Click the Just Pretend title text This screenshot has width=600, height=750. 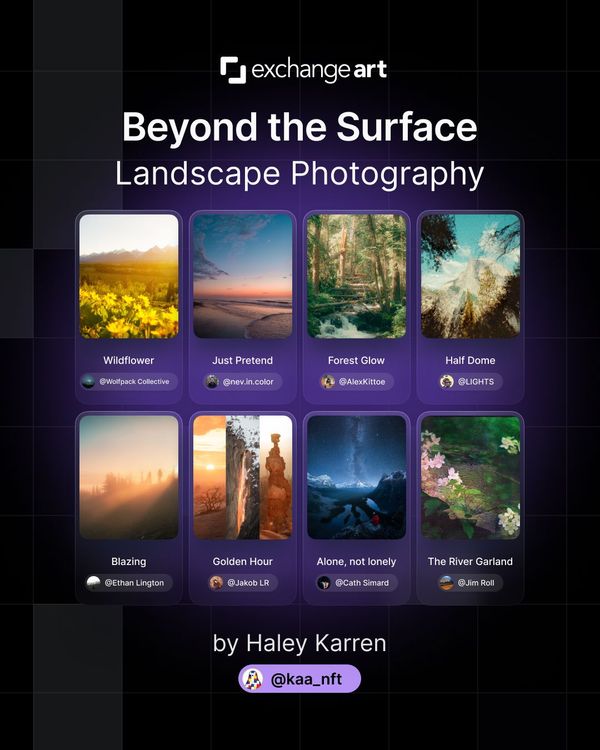[x=243, y=360]
